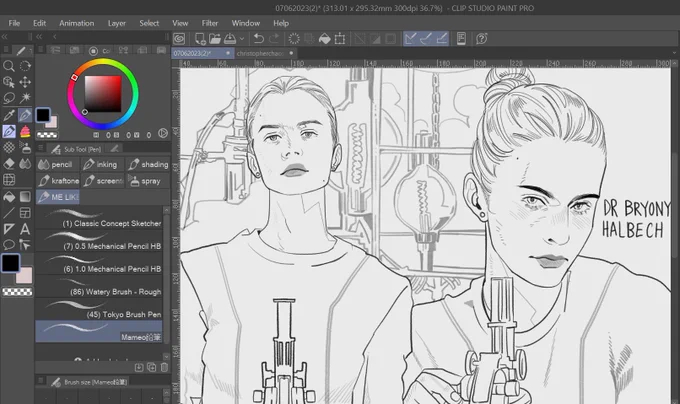Screen dimensions: 680x404
Task: Open the Filter menu
Action: point(209,23)
